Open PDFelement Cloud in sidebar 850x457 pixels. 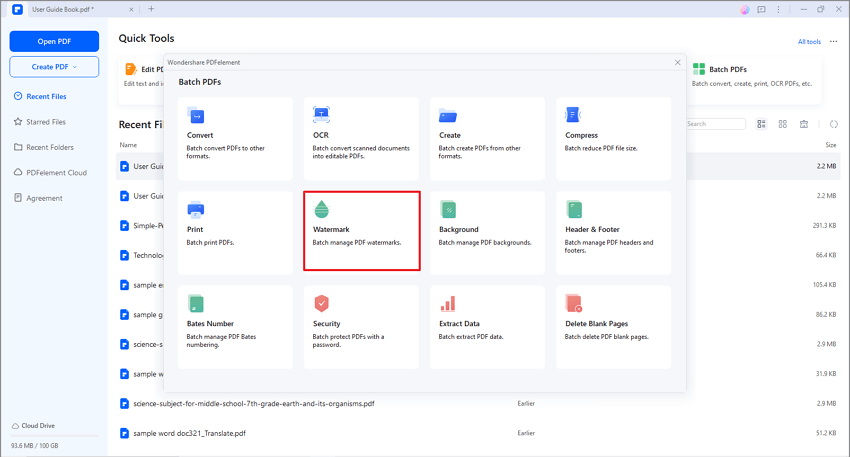click(50, 172)
